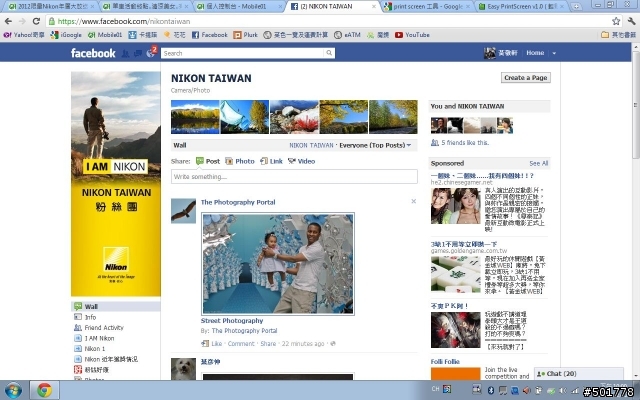Select Post share option
Image resolution: width=640 pixels, height=400 pixels.
pos(208,161)
